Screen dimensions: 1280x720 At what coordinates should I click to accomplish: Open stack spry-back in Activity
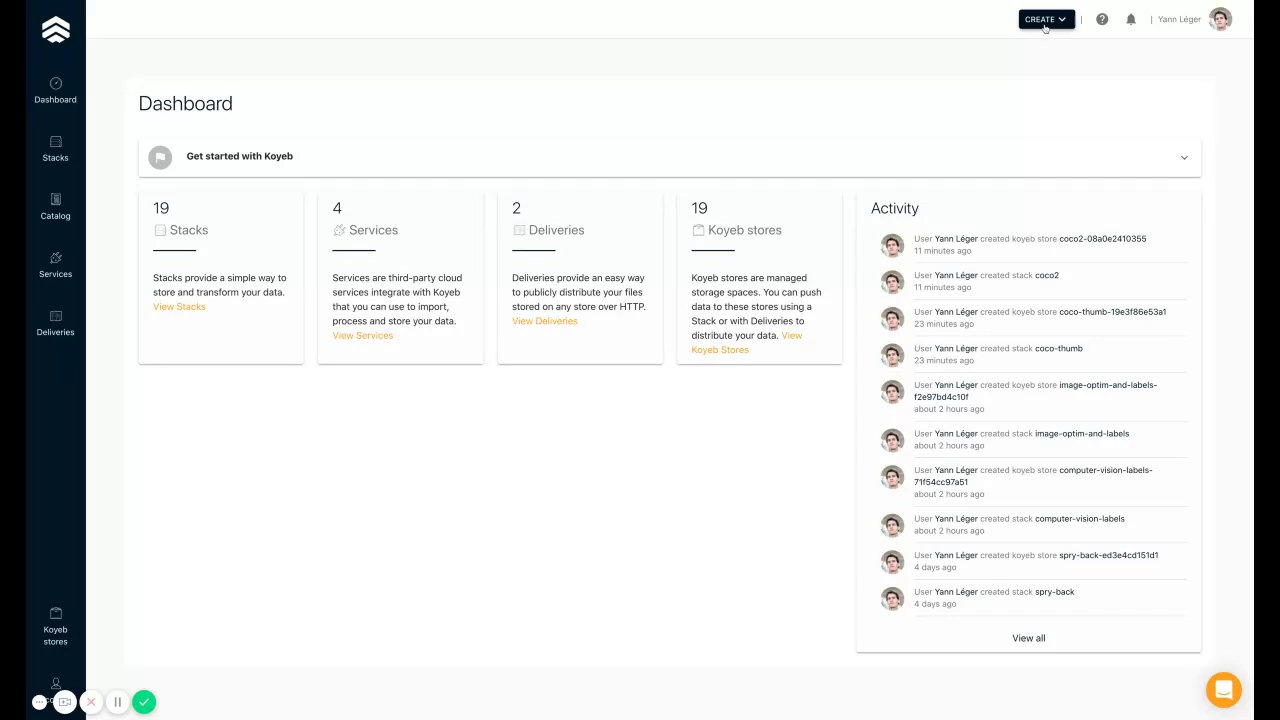1055,592
